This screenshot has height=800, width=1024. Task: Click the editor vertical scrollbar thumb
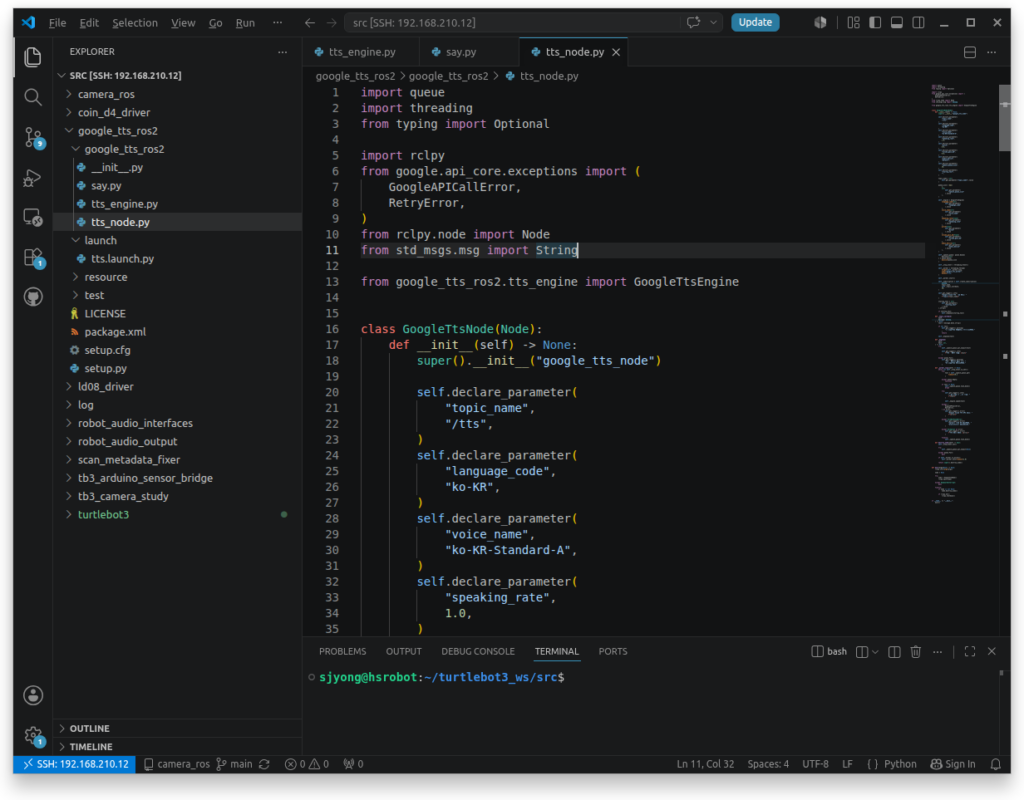pos(1004,118)
